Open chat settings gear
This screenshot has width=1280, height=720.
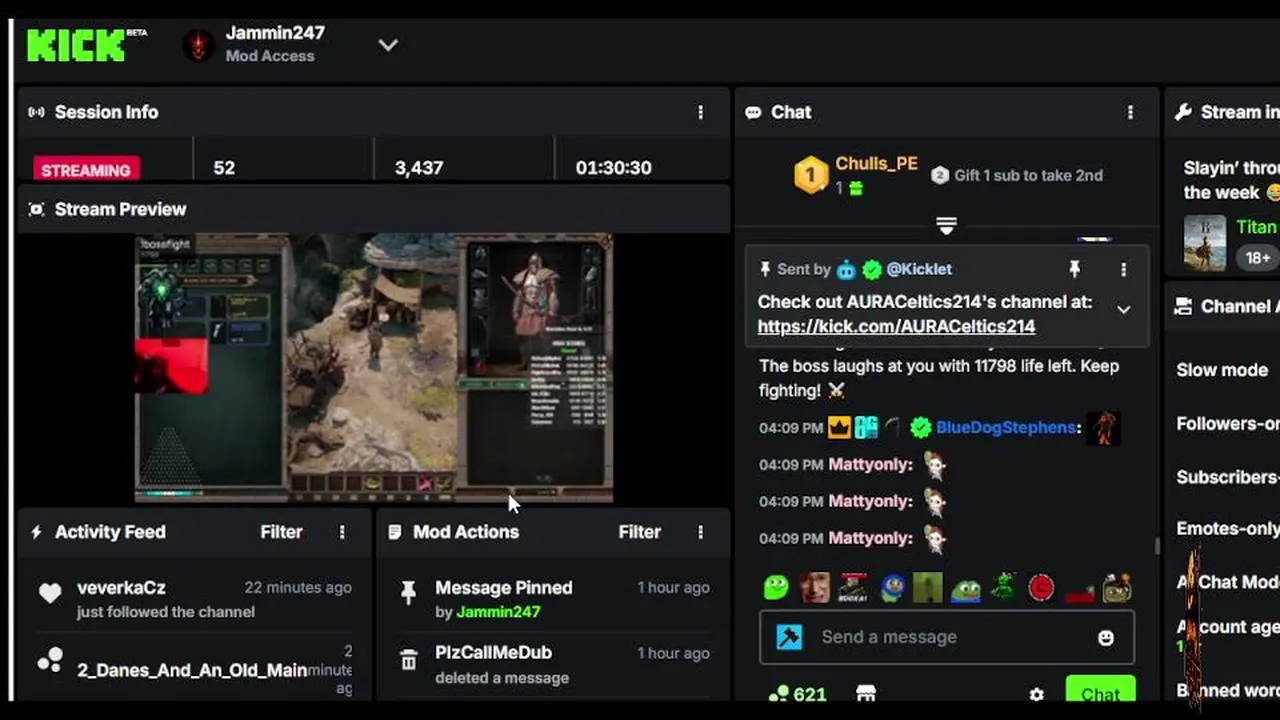coord(1037,694)
